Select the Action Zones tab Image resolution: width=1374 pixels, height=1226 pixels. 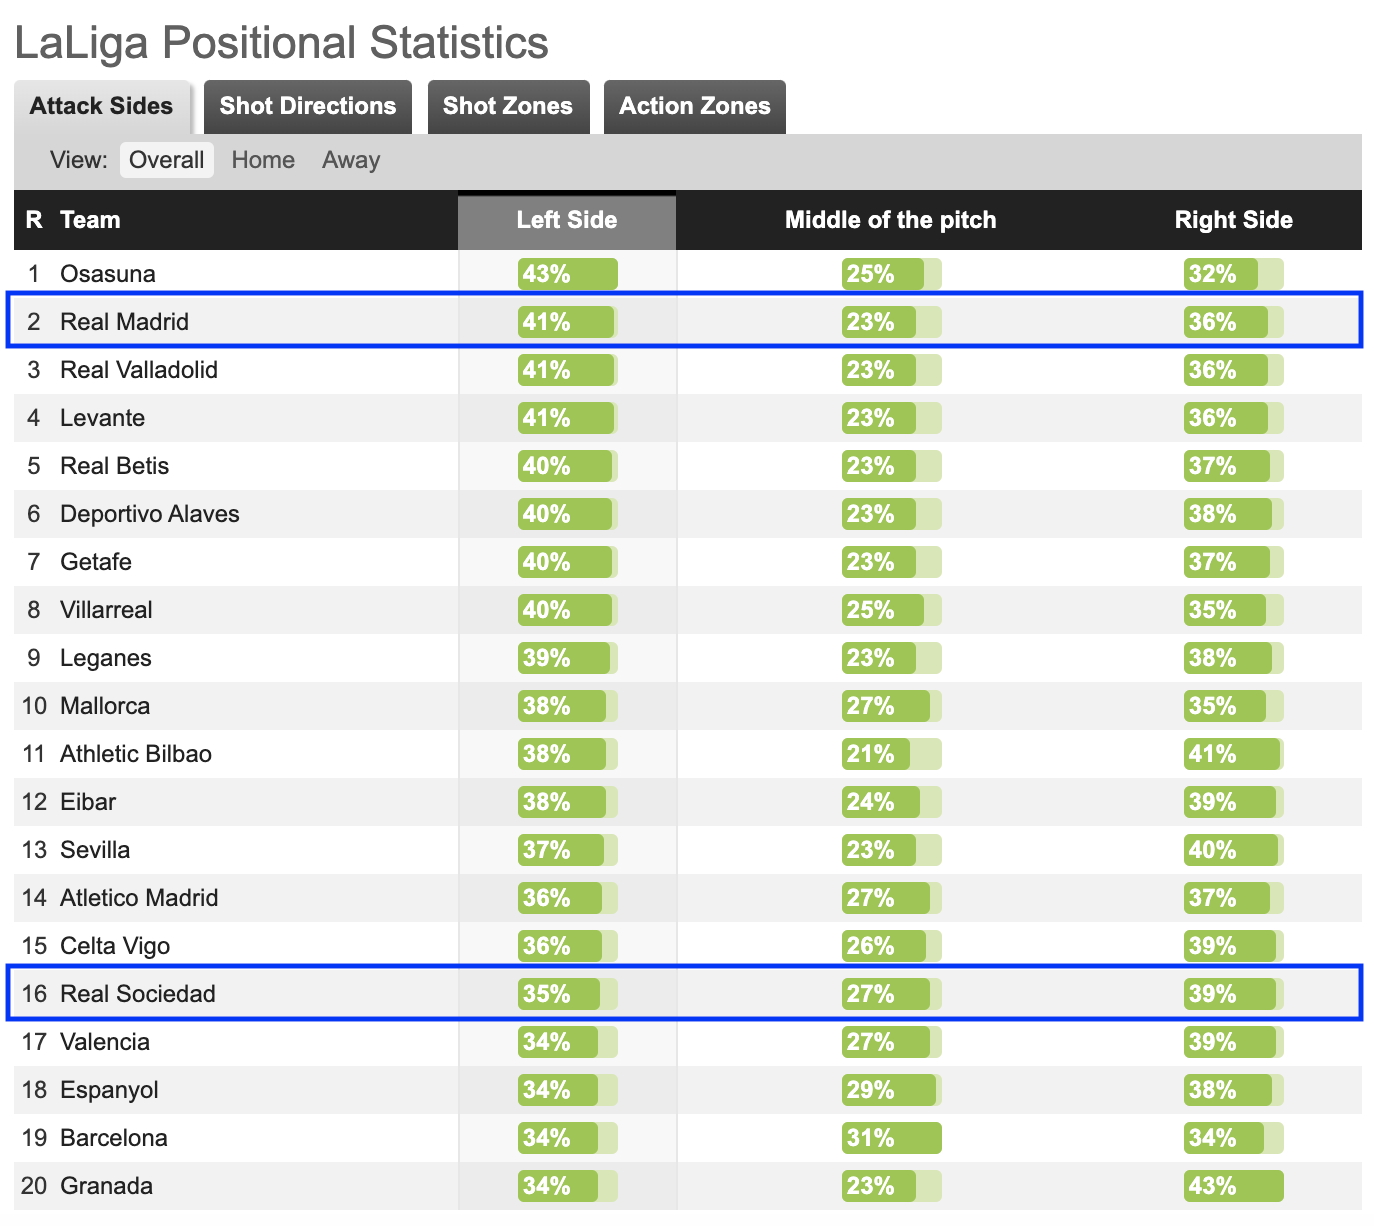(695, 106)
